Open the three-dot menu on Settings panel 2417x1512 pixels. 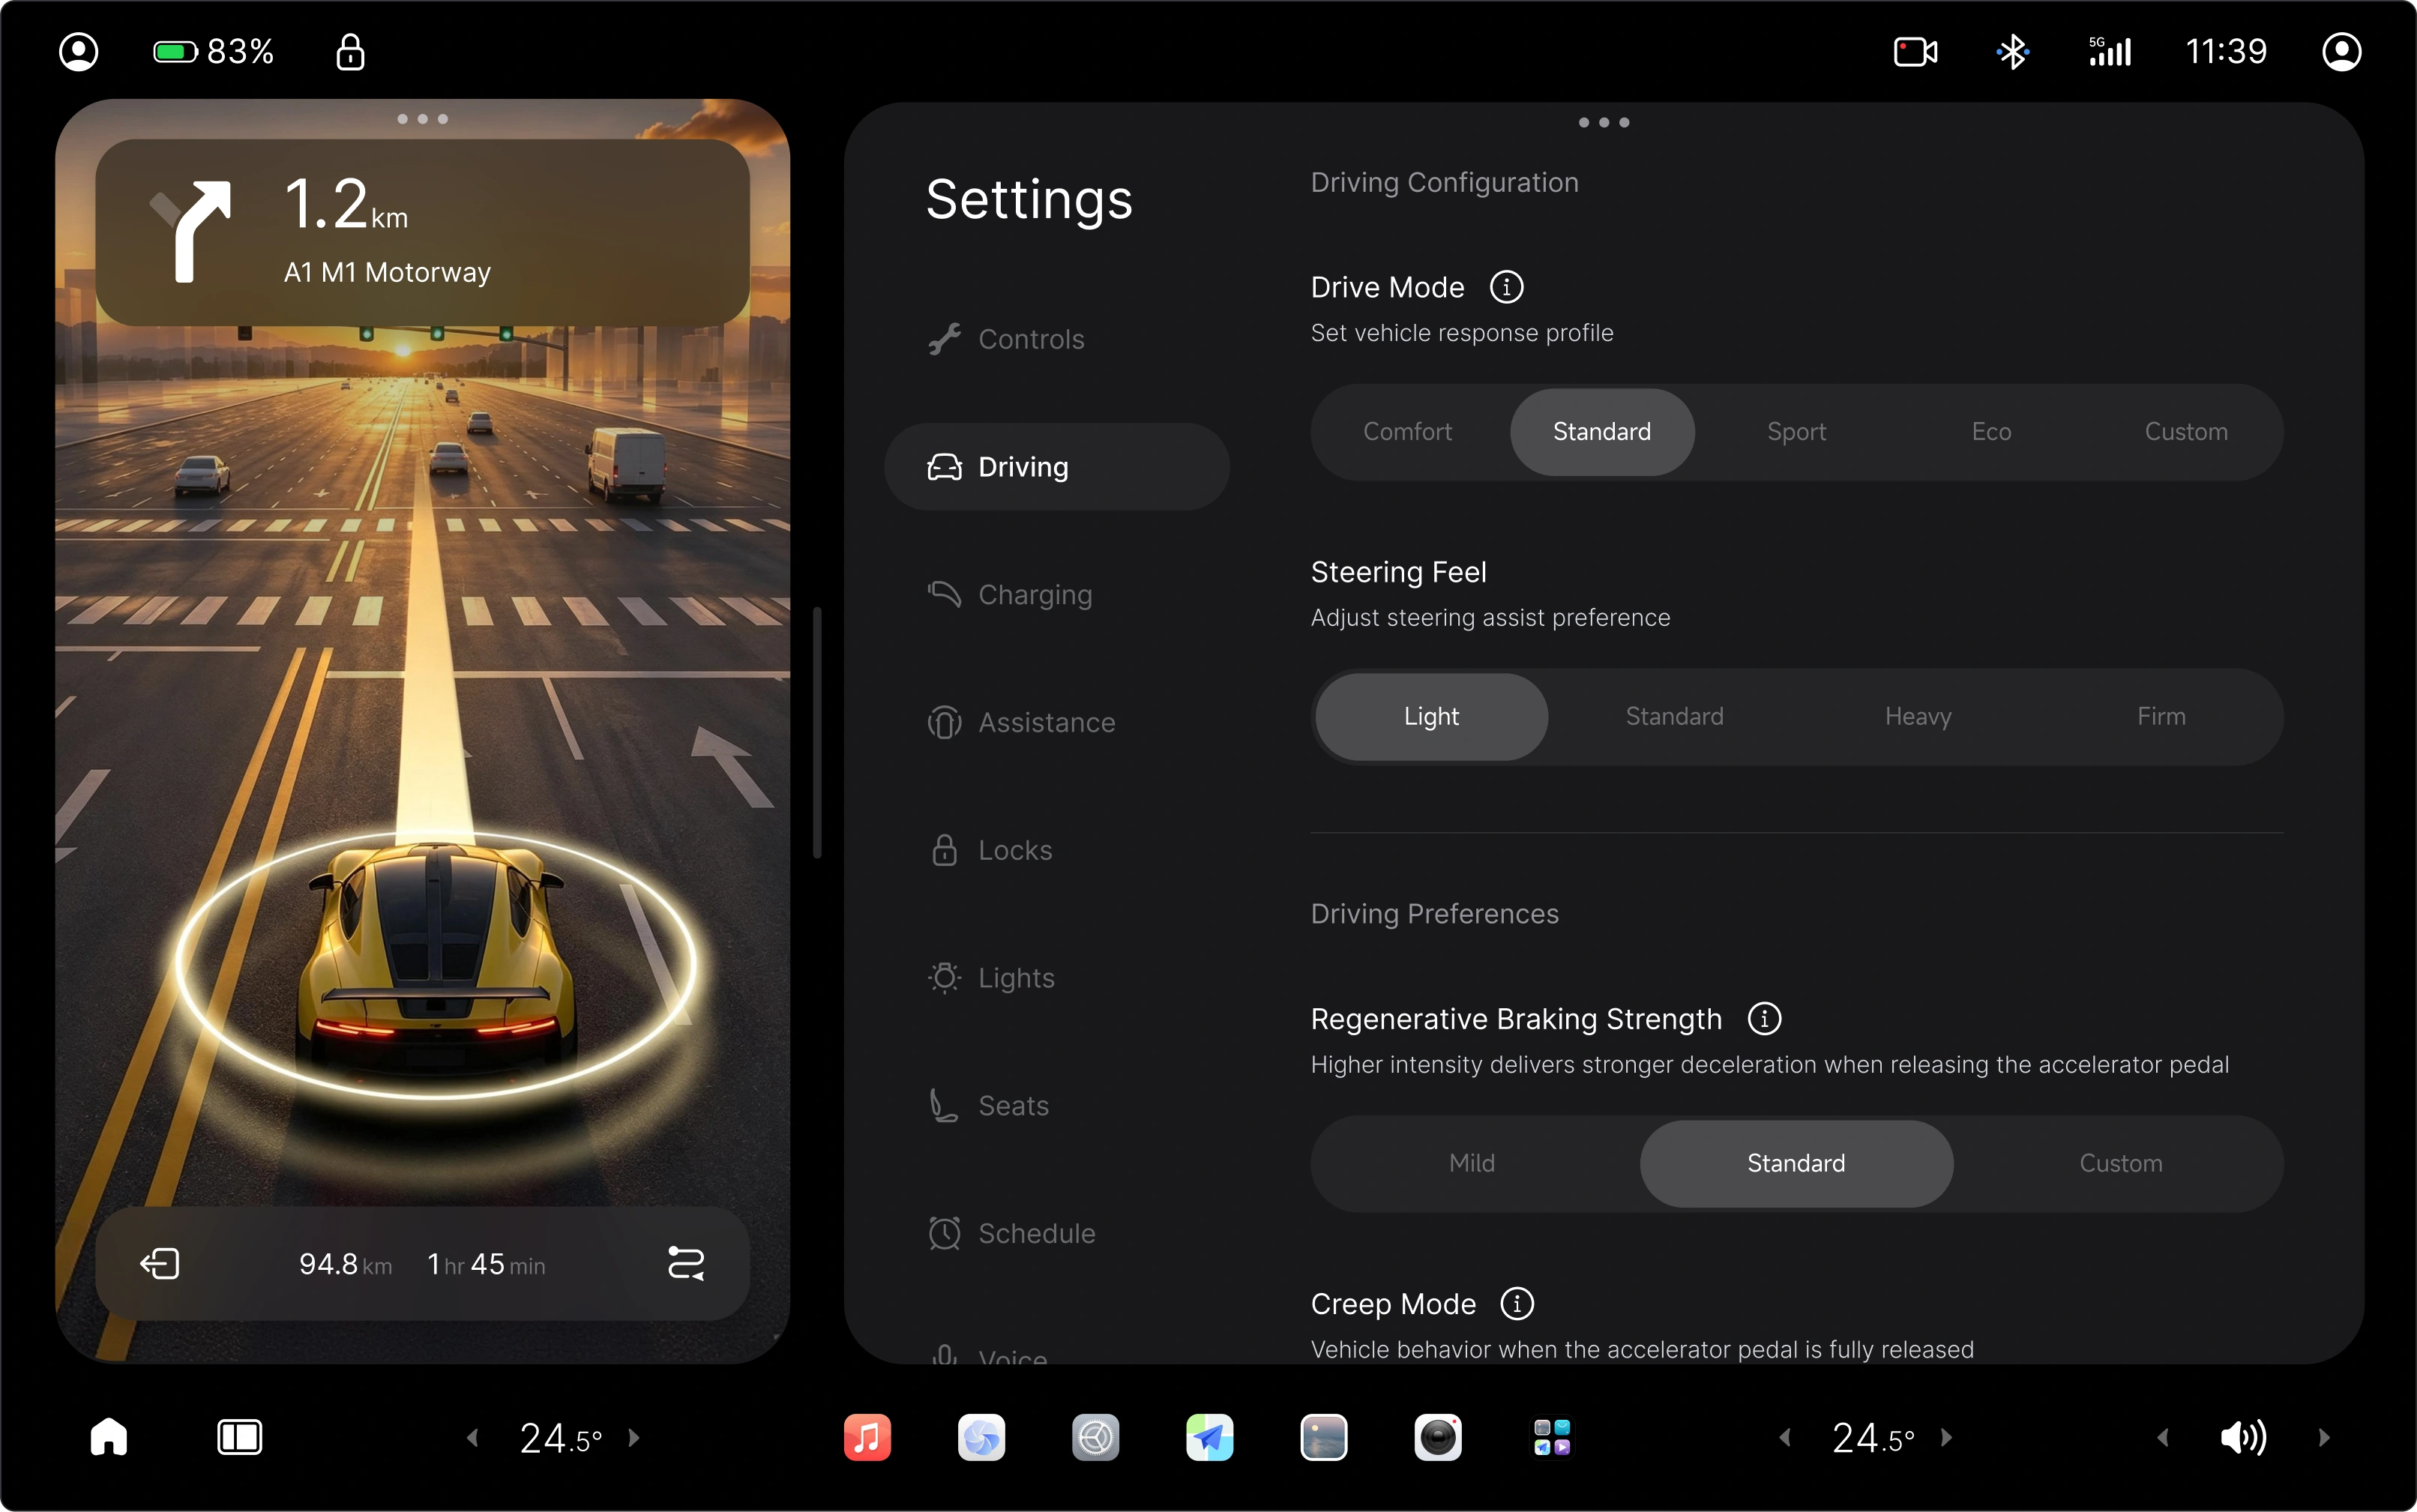(1604, 122)
